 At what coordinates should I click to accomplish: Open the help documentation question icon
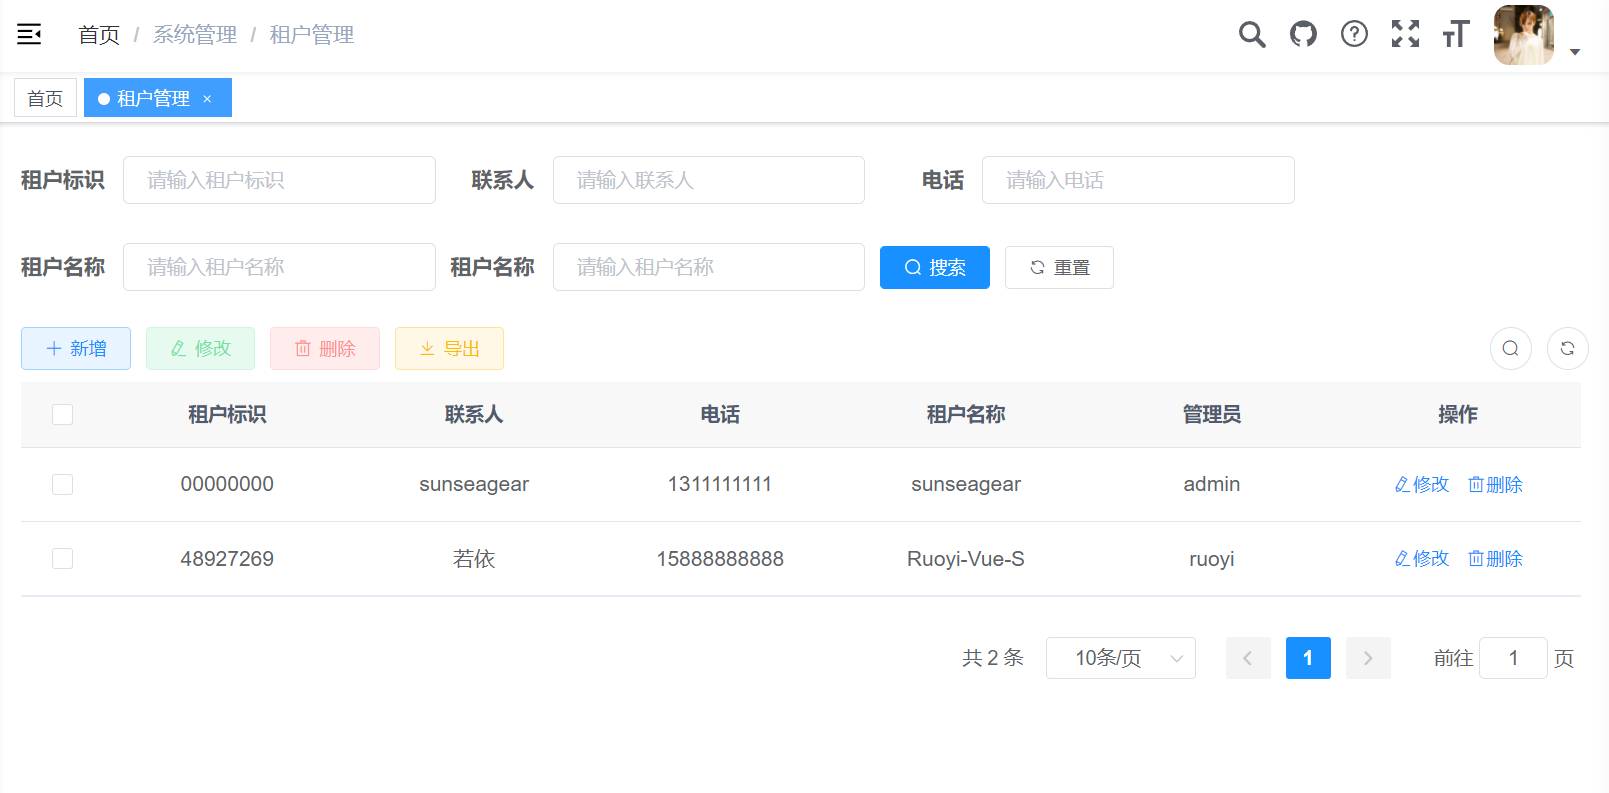1354,35
